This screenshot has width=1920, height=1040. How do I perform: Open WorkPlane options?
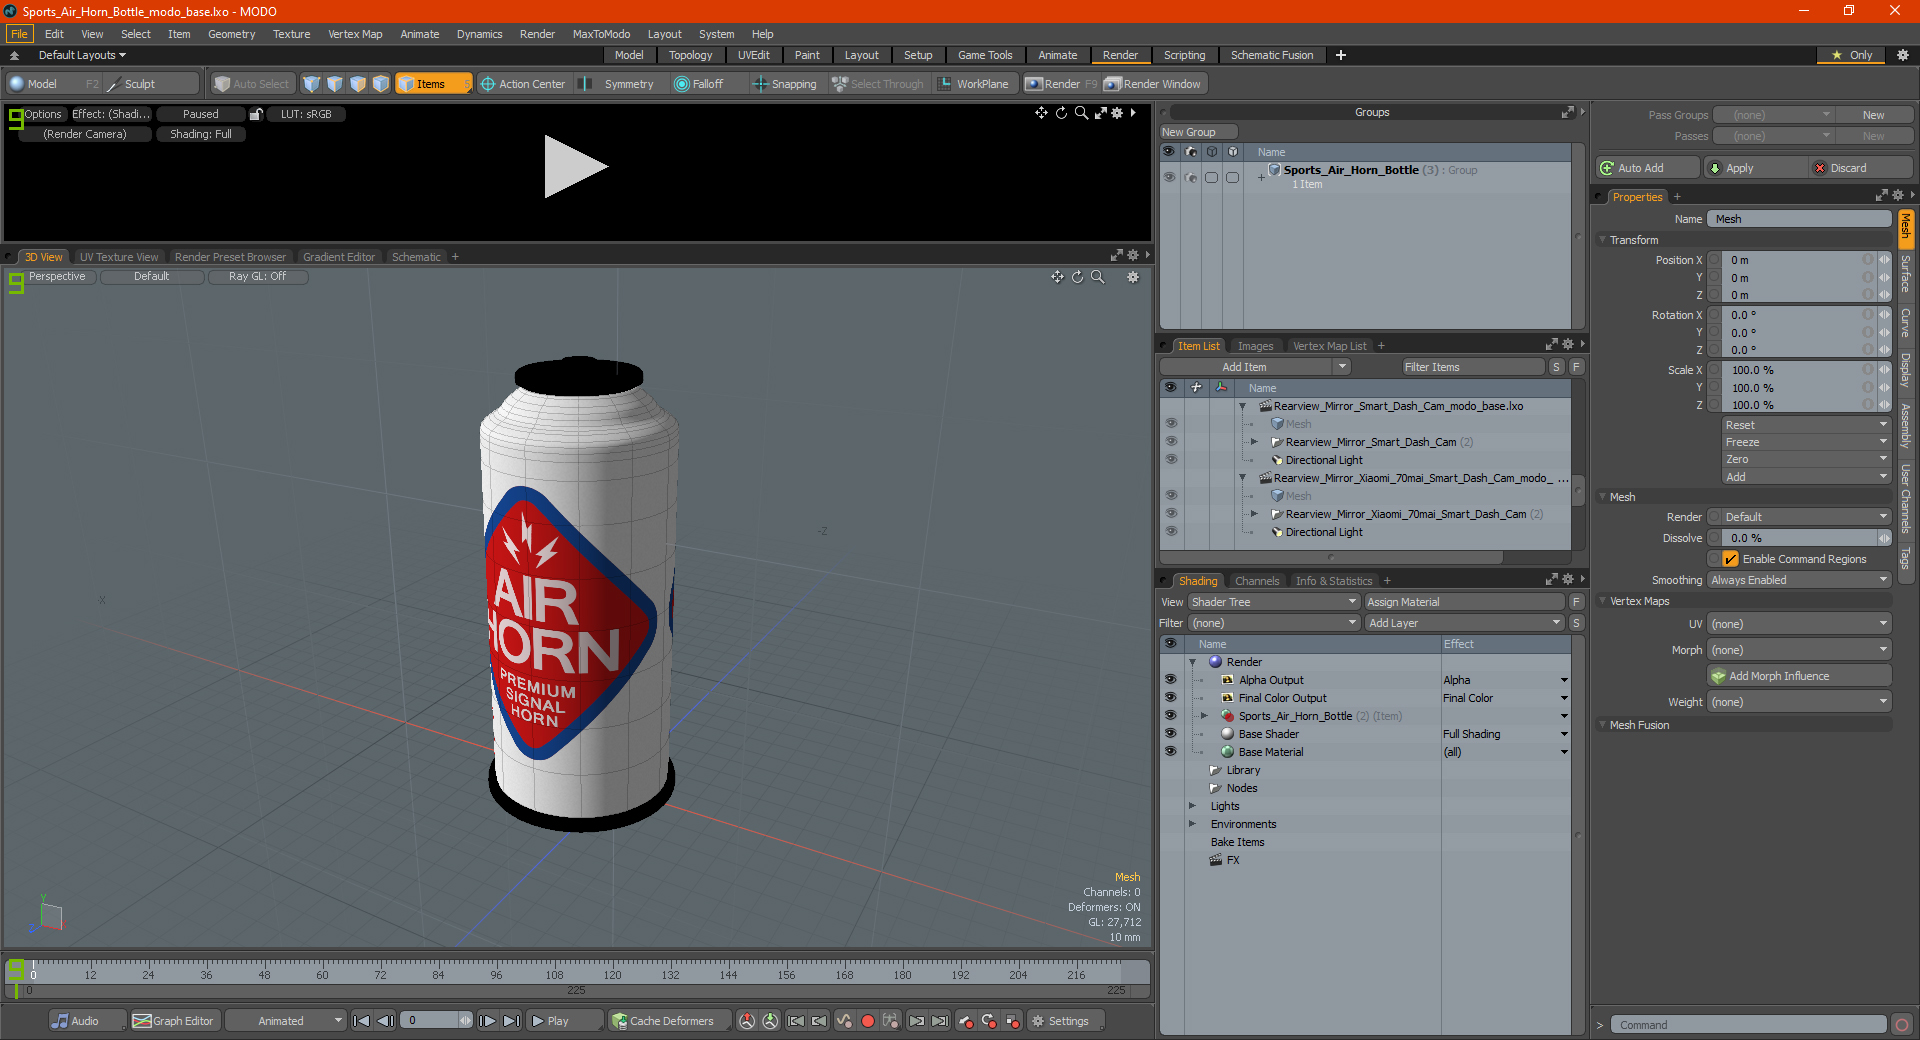point(974,84)
